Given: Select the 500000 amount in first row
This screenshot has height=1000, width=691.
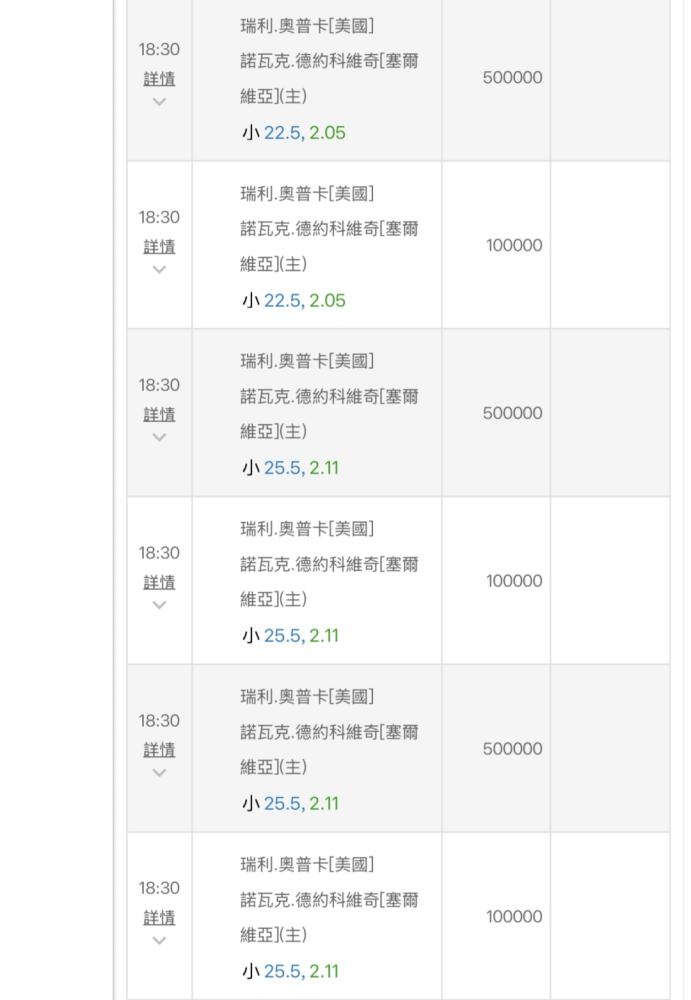Looking at the screenshot, I should tap(512, 77).
